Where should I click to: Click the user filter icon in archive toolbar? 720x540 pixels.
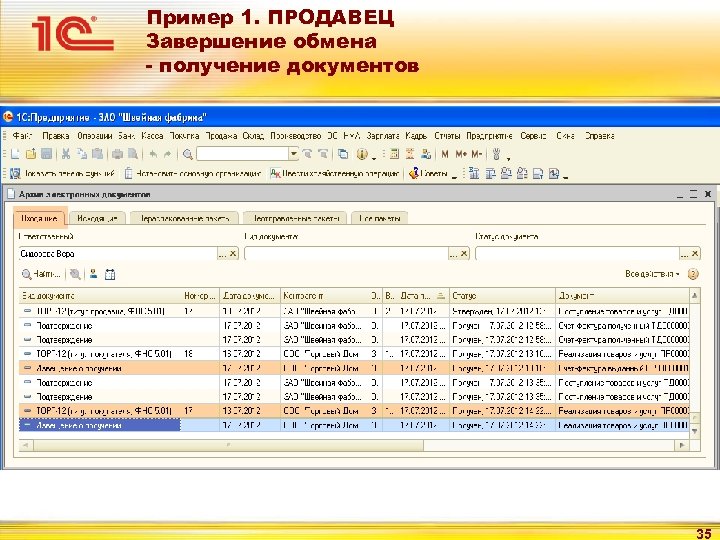click(x=93, y=274)
